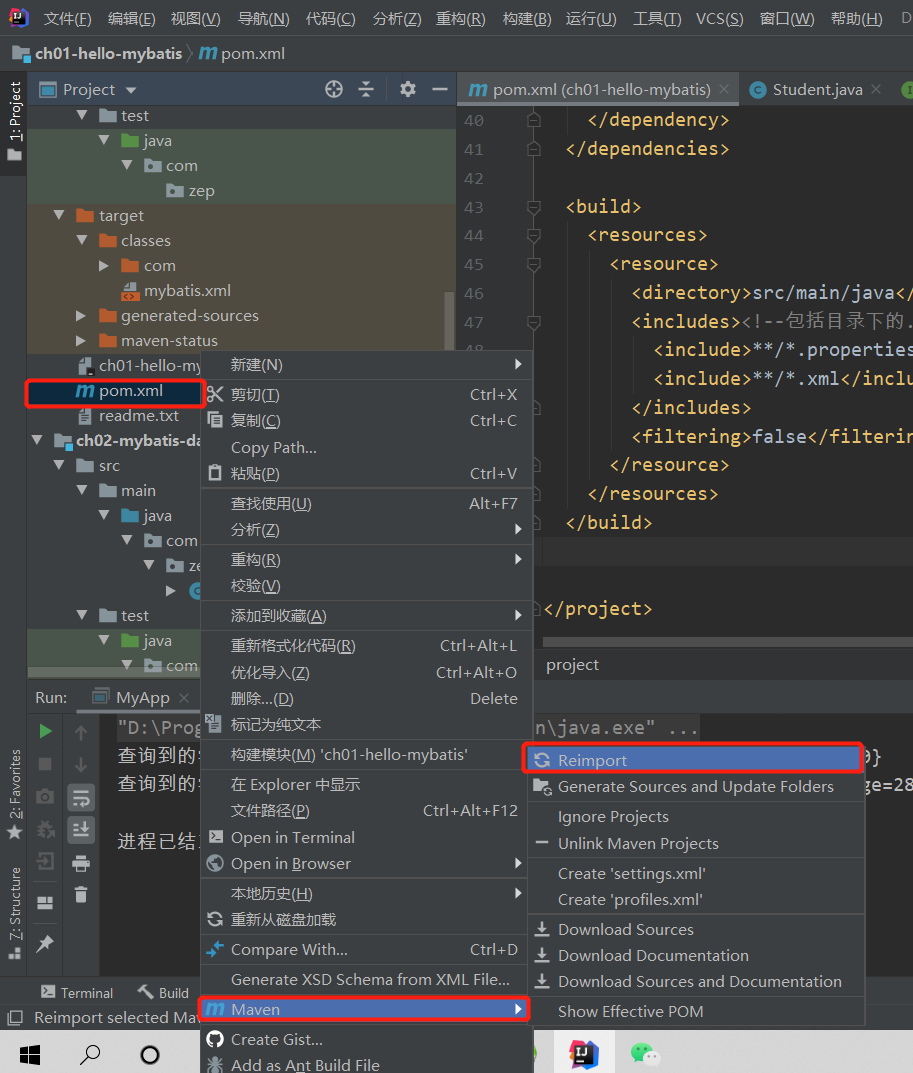Select Ignore Projects in Maven submenu
This screenshot has width=913, height=1073.
tap(696, 816)
